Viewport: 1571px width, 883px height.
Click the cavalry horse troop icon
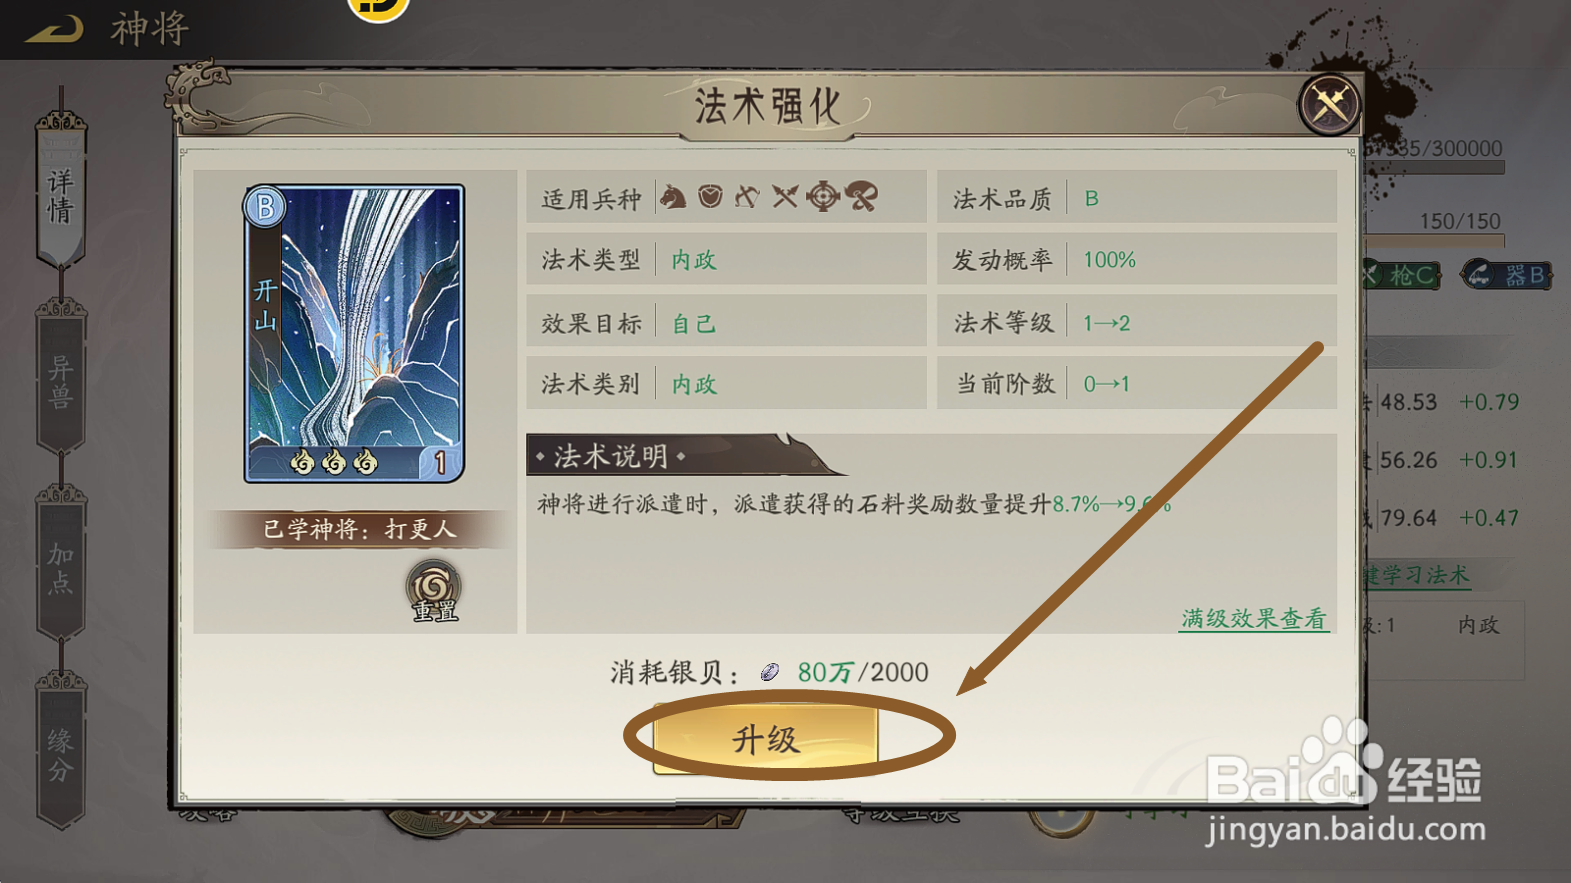click(x=673, y=196)
